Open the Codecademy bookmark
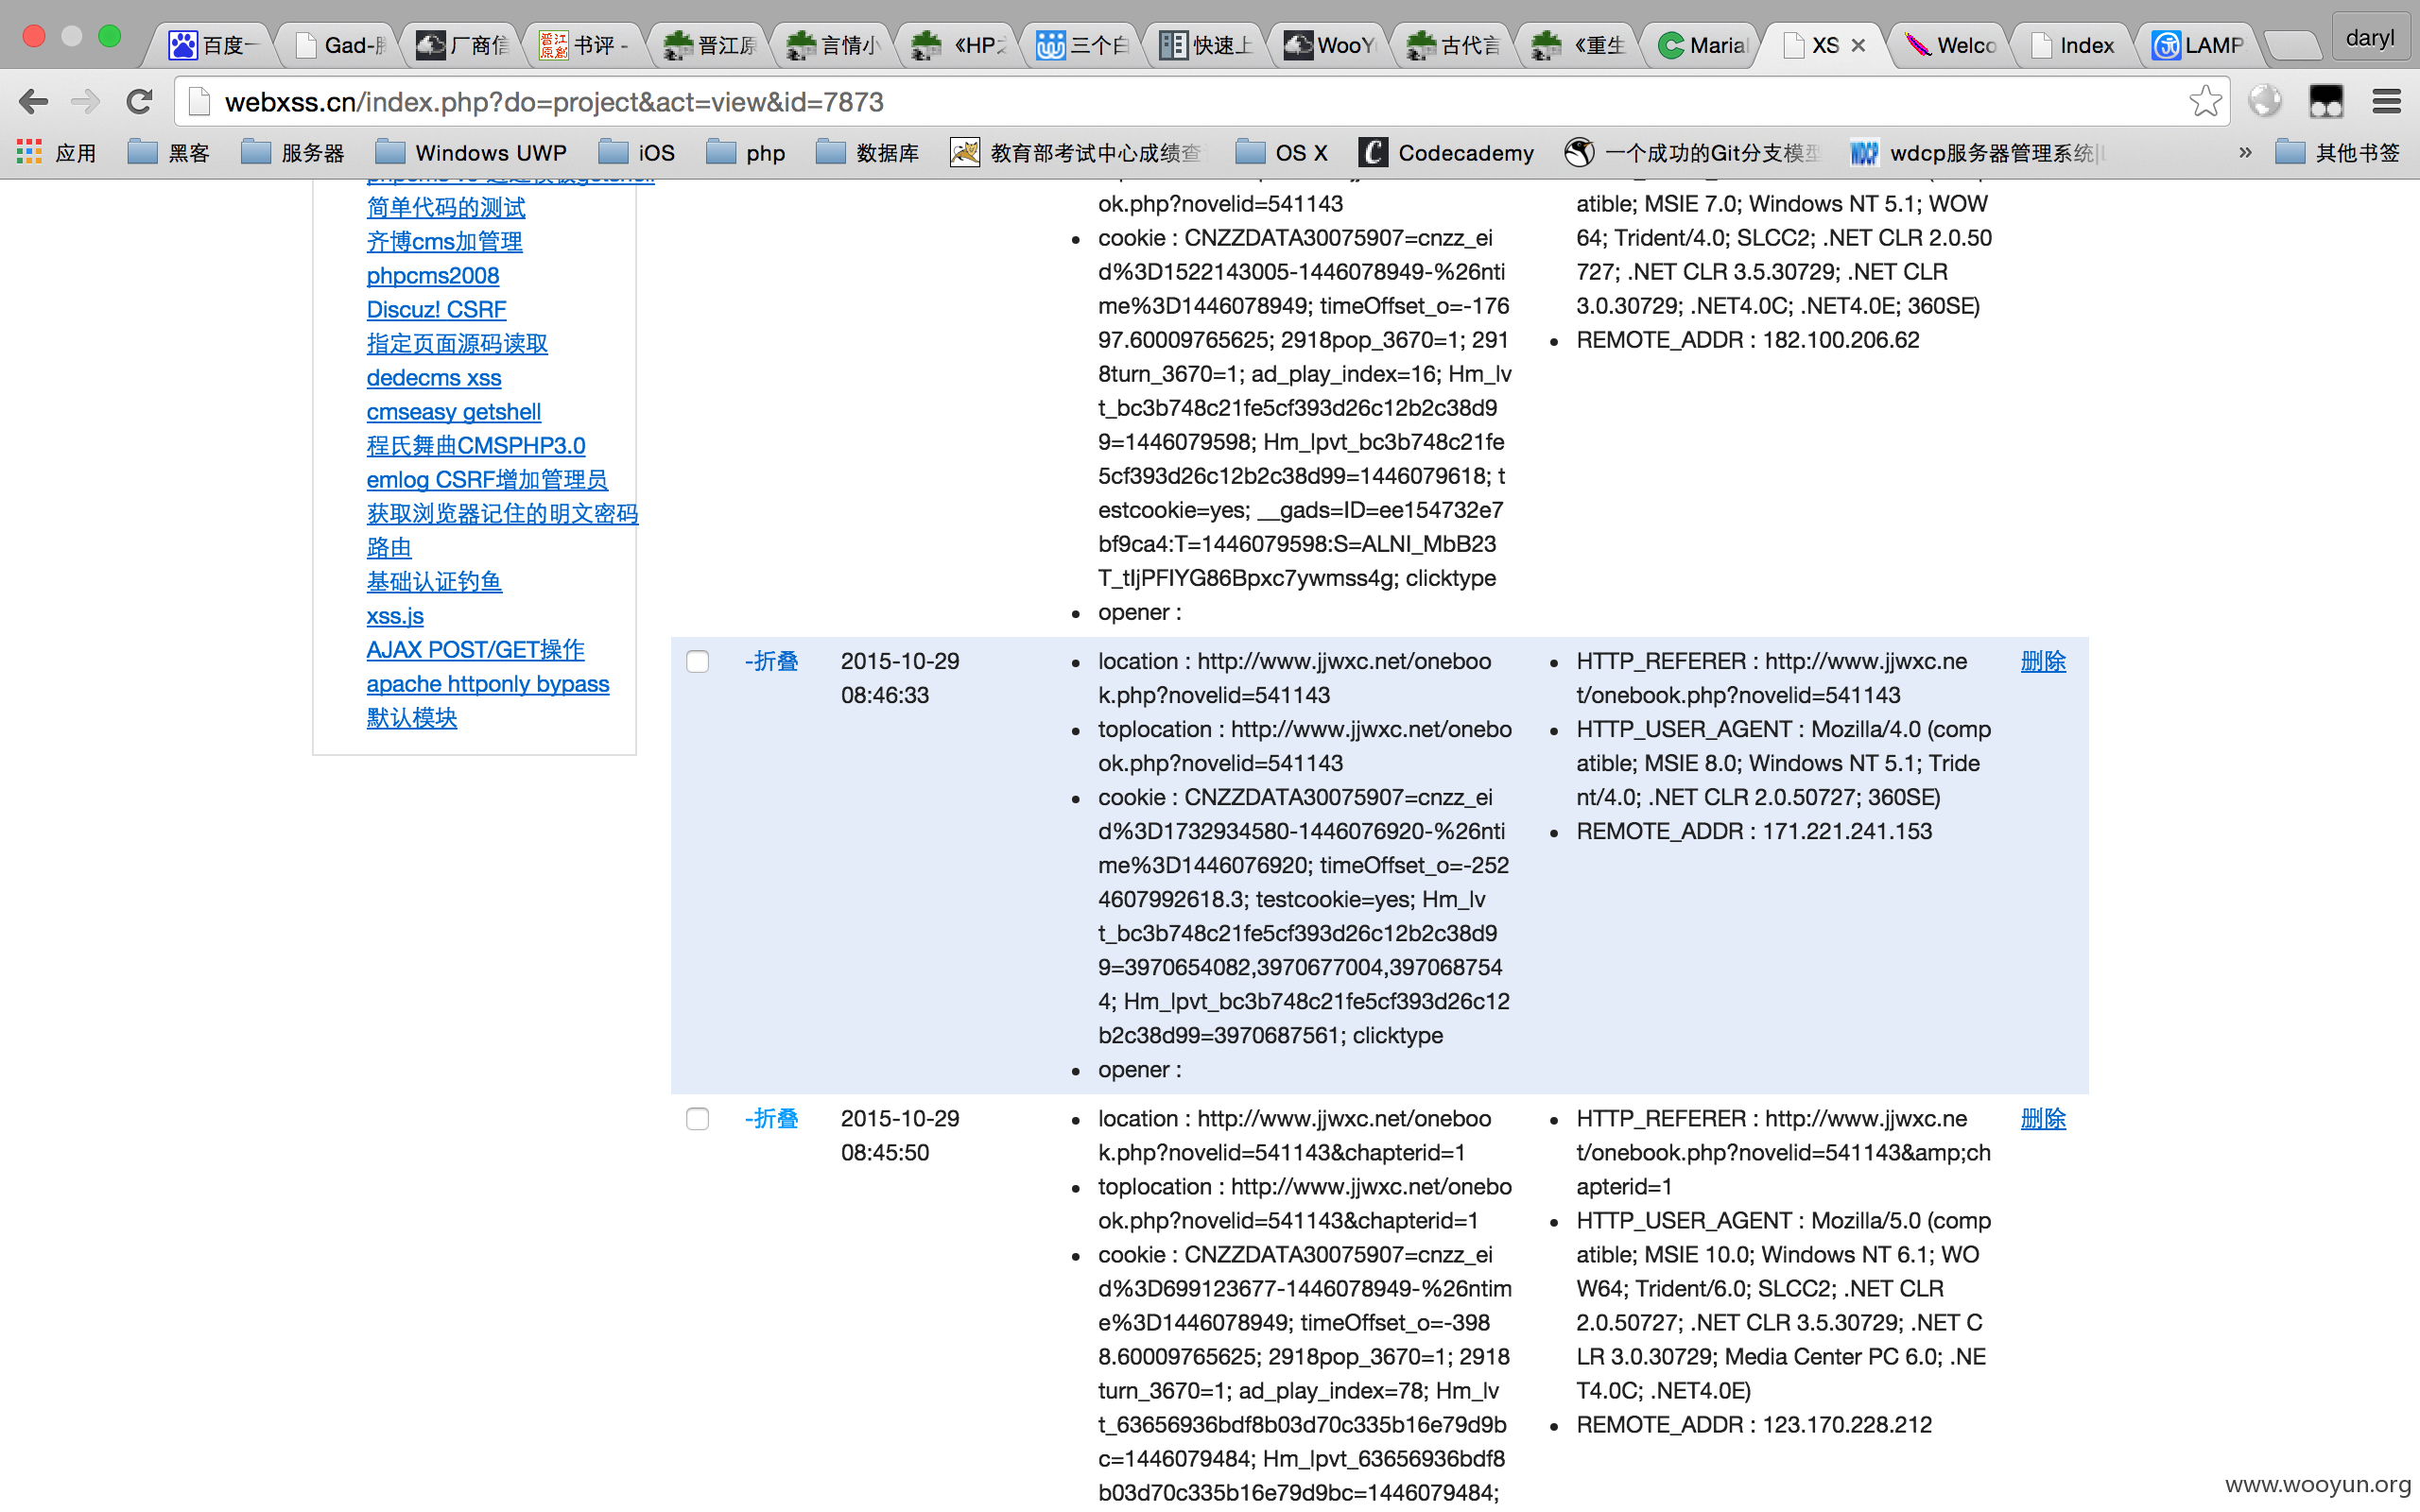Screen dimensions: 2420x1512 (1446, 153)
